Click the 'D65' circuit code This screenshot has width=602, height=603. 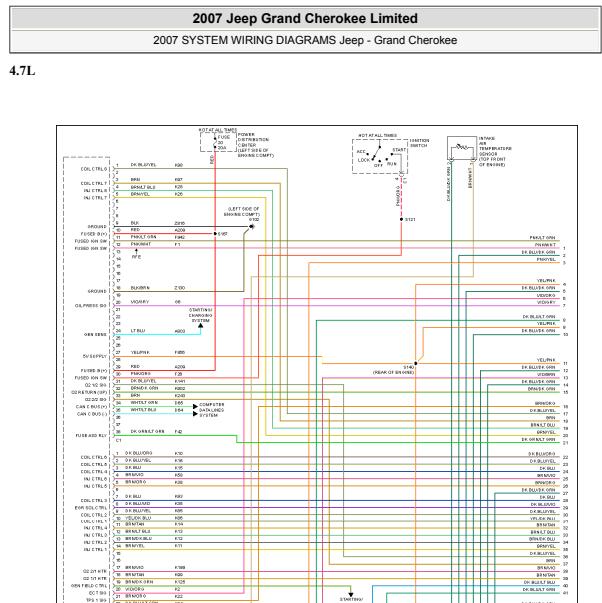tap(178, 403)
